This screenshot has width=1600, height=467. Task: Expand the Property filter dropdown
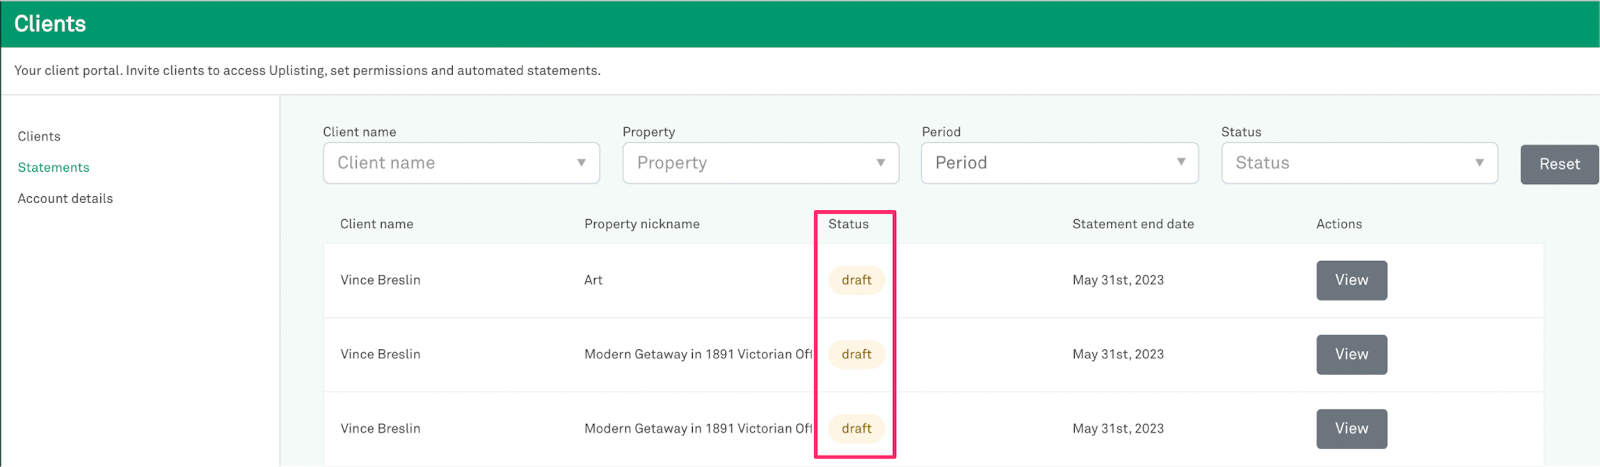click(x=760, y=163)
